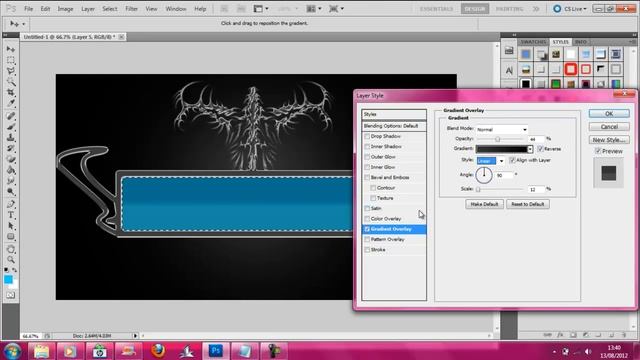The width and height of the screenshot is (640, 360).
Task: Click the taskbar volume icon
Action: tap(588, 351)
